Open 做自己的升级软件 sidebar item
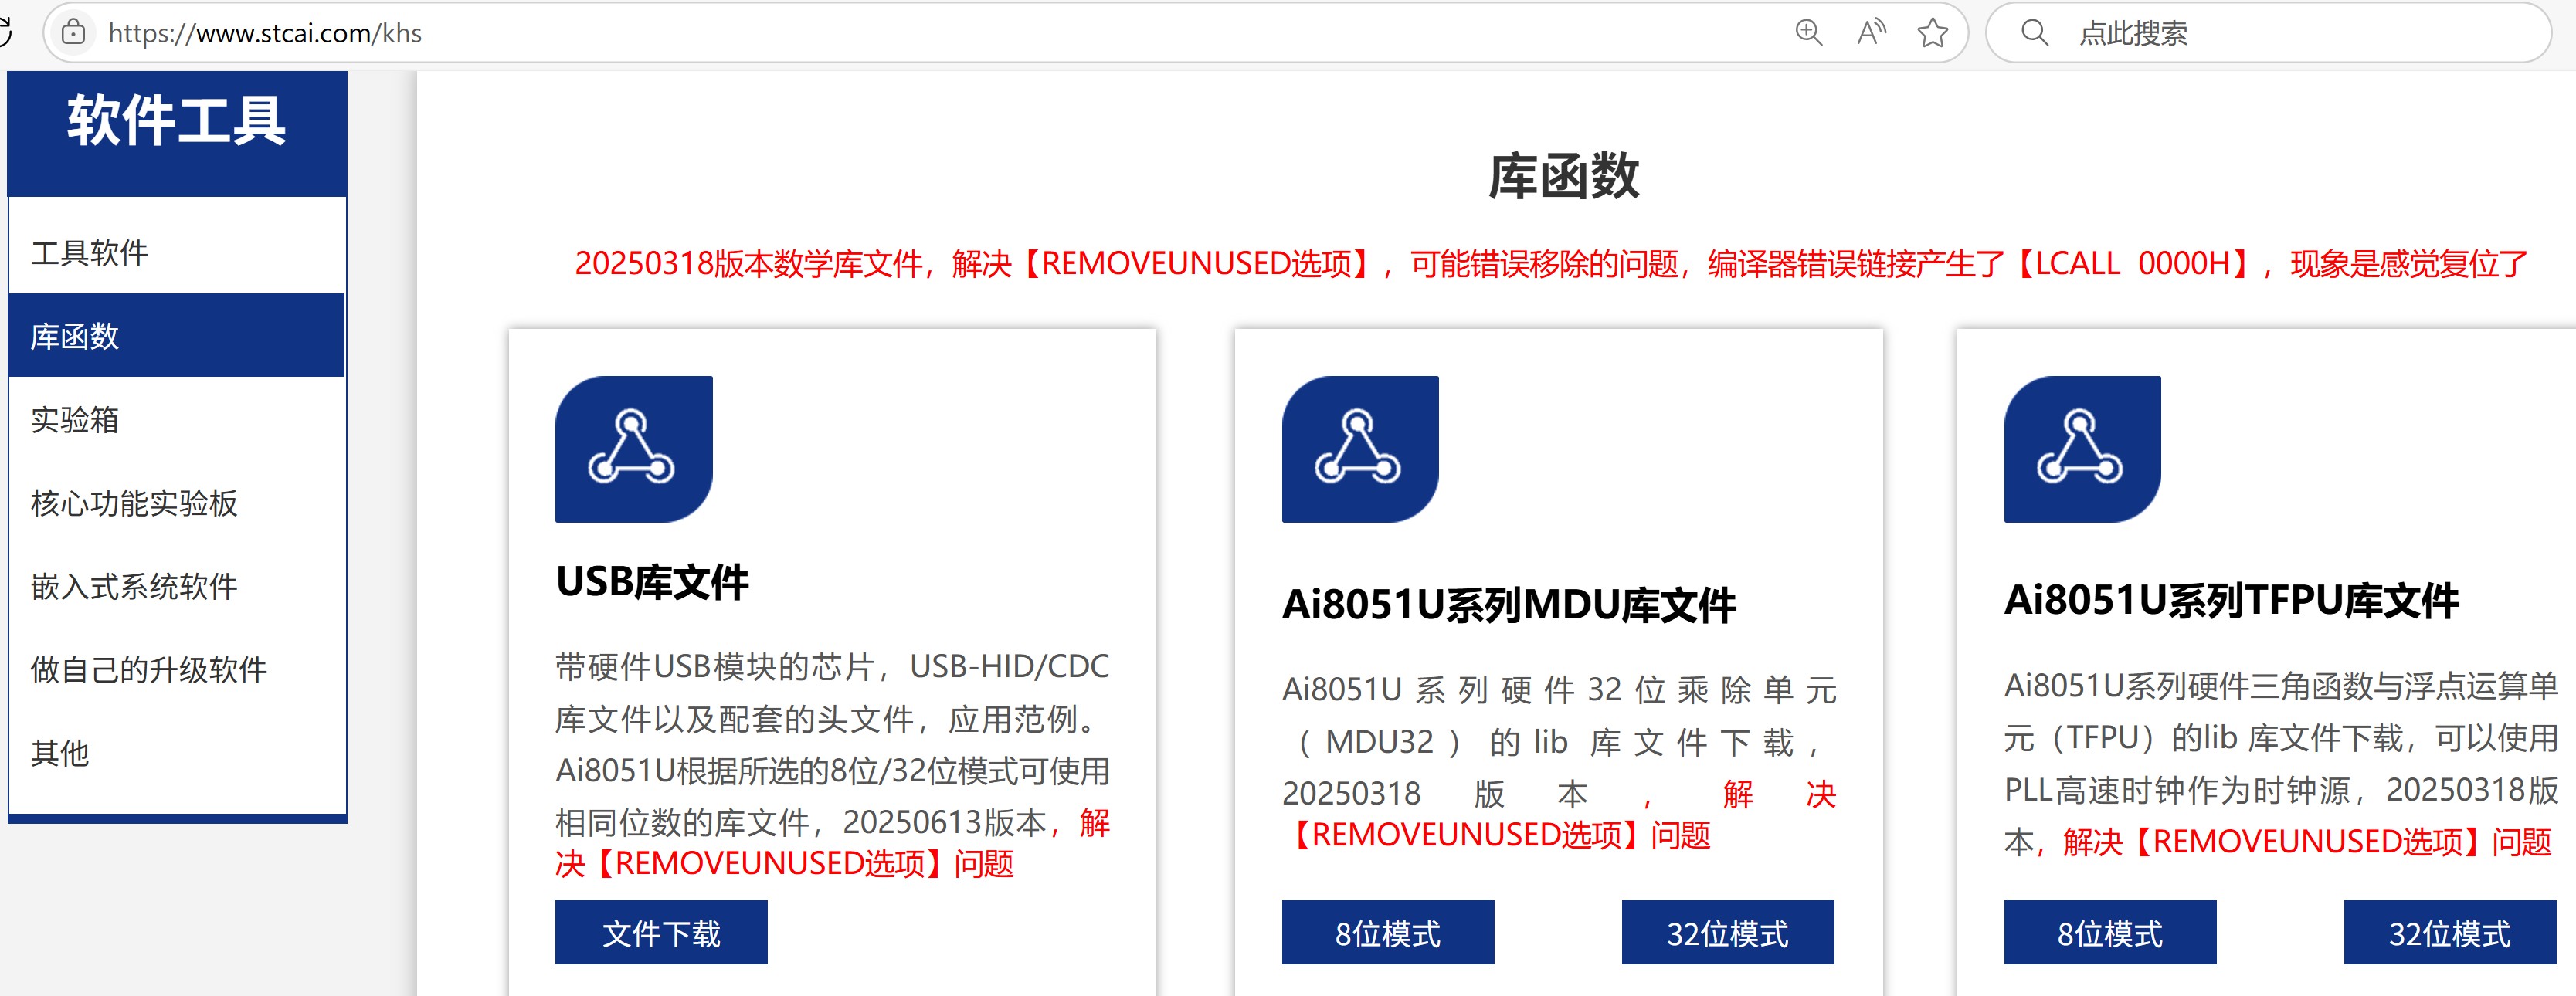The width and height of the screenshot is (2576, 996). pos(177,669)
